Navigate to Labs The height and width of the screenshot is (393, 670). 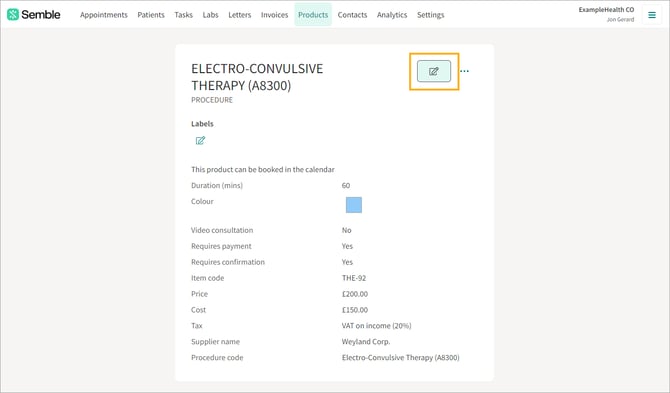pos(210,15)
